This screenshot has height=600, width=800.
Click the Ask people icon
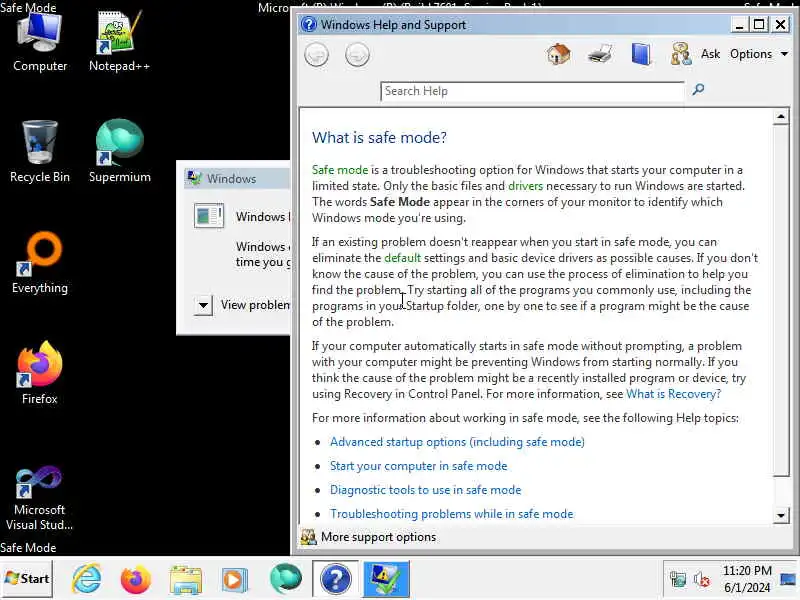click(681, 54)
